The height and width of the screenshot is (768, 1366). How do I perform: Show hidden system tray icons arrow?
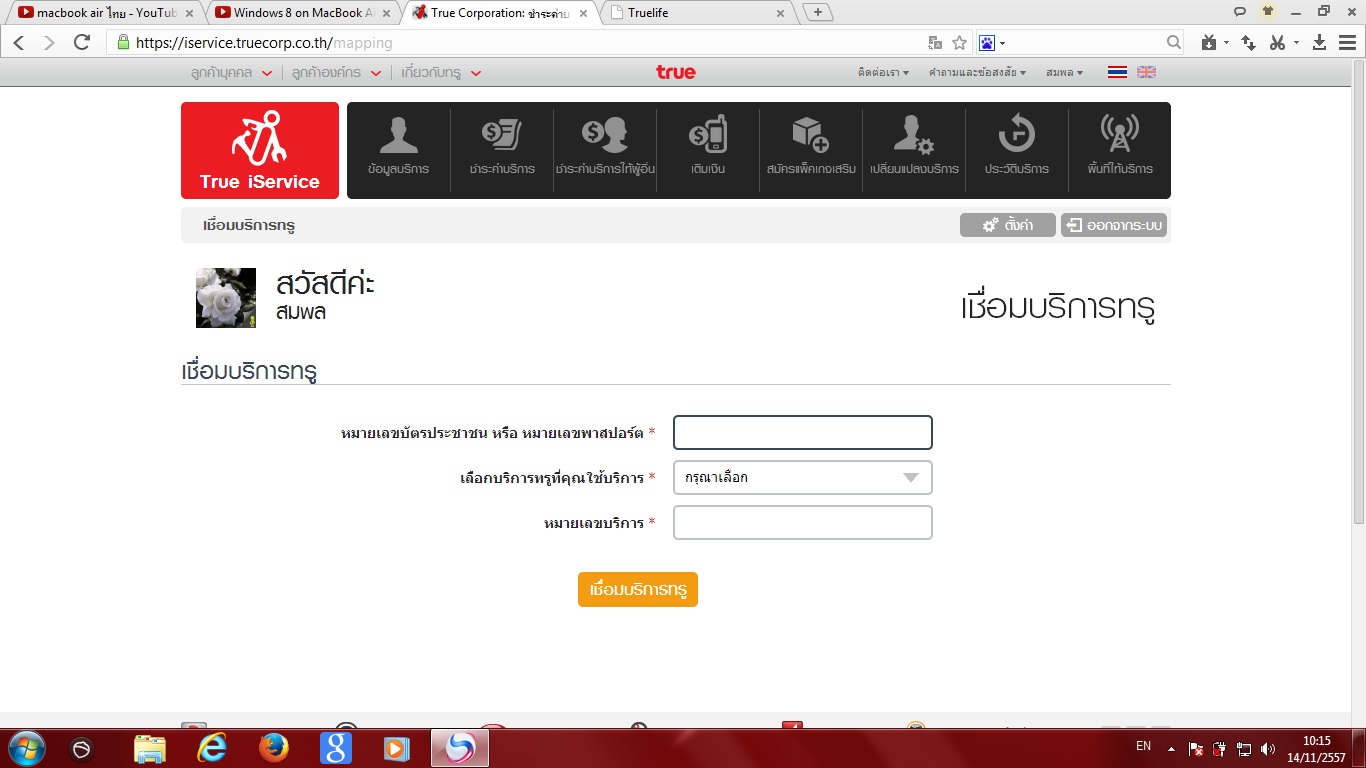tap(1172, 748)
